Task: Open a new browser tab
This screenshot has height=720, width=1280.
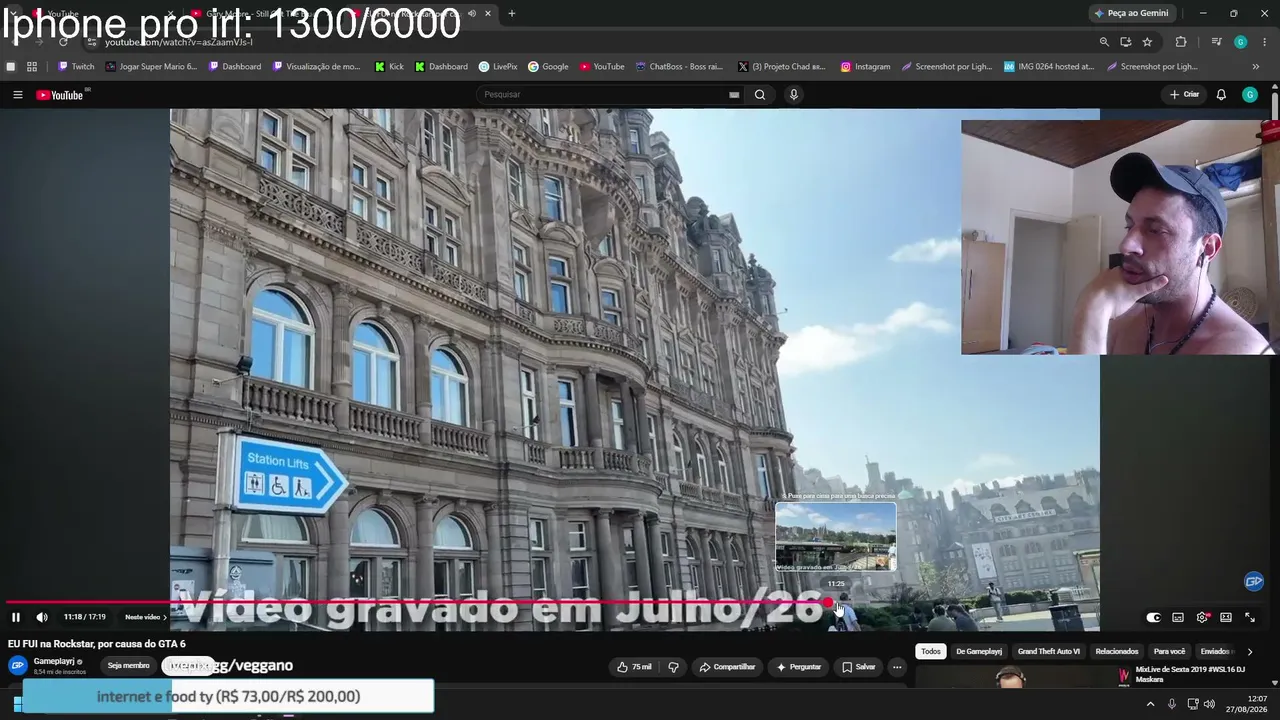Action: (512, 13)
